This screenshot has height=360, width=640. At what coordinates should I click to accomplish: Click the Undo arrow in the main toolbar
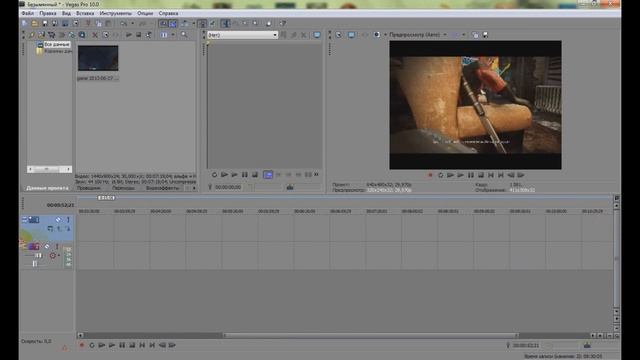(x=123, y=24)
